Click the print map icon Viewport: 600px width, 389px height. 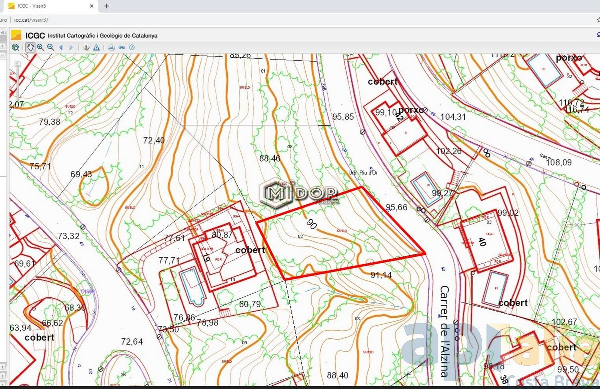click(x=111, y=47)
